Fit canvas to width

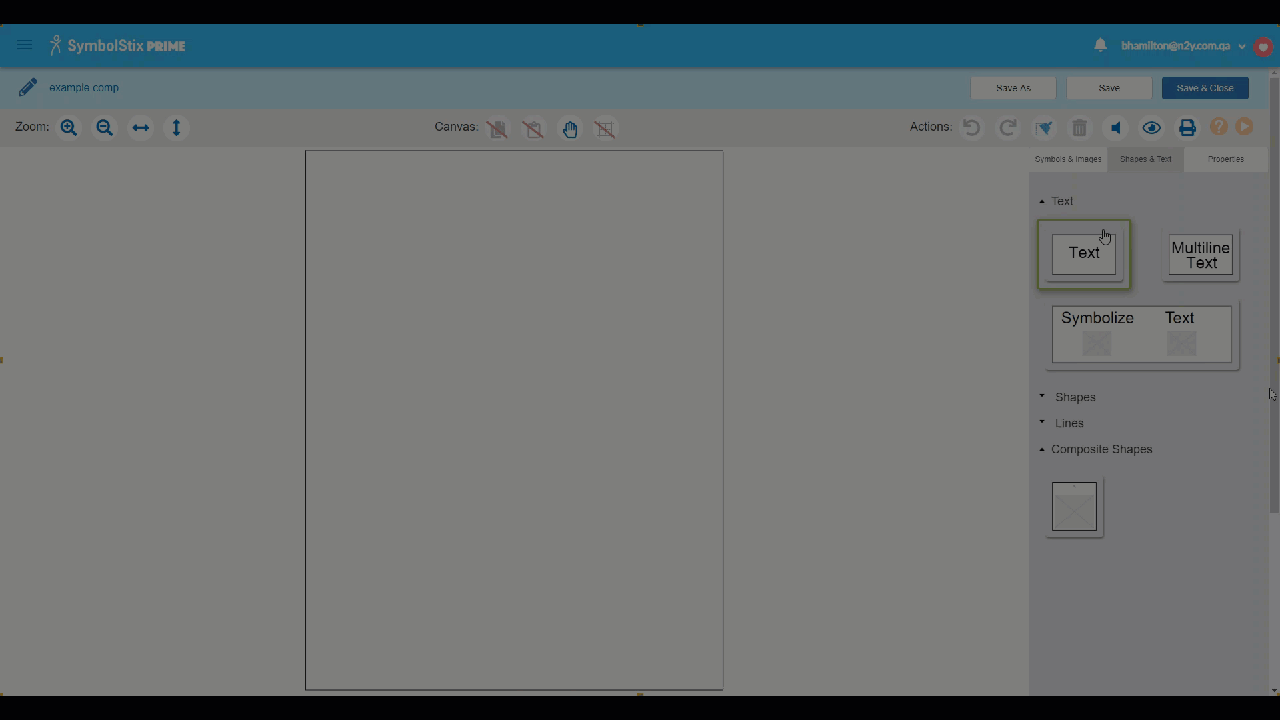[x=140, y=127]
